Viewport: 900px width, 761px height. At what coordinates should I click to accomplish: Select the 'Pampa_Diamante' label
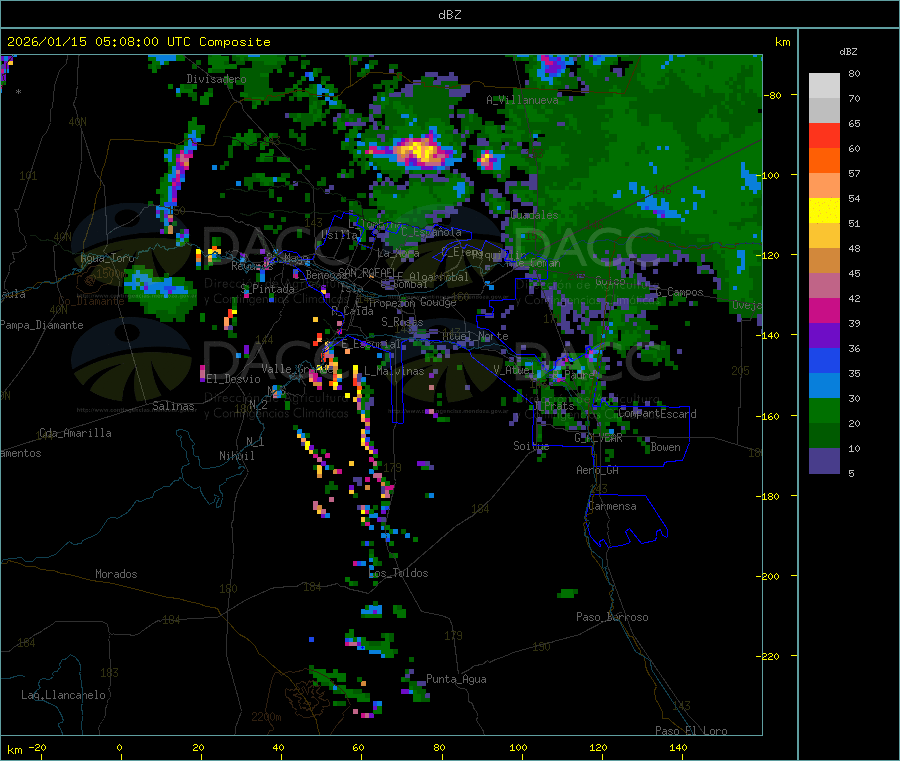coord(41,325)
